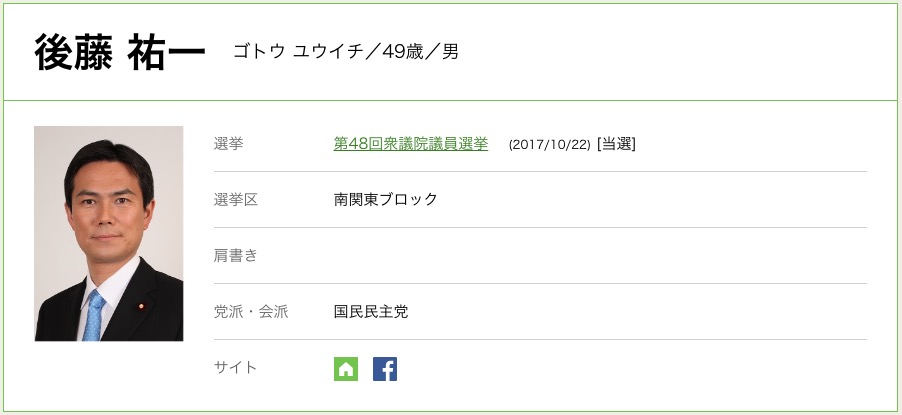Open the 第48回衆議院議員選挙 link

pos(411,144)
